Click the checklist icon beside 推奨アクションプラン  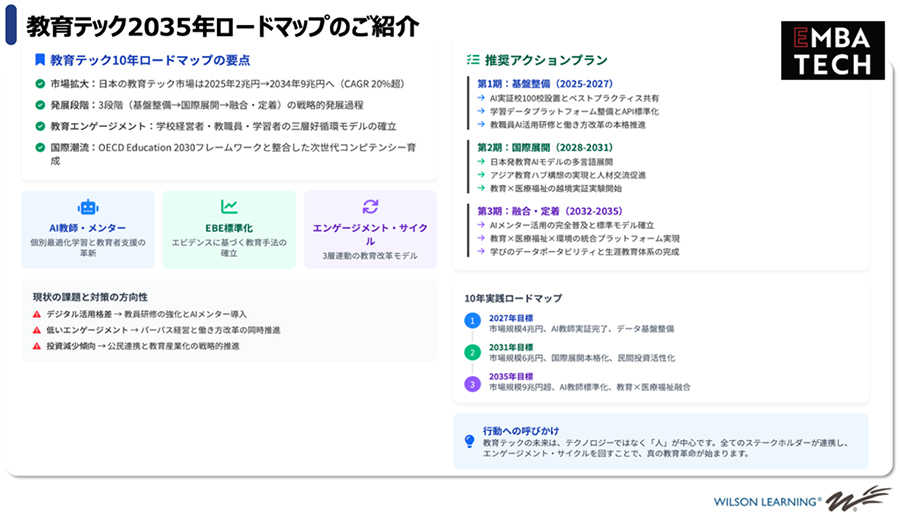tap(472, 60)
